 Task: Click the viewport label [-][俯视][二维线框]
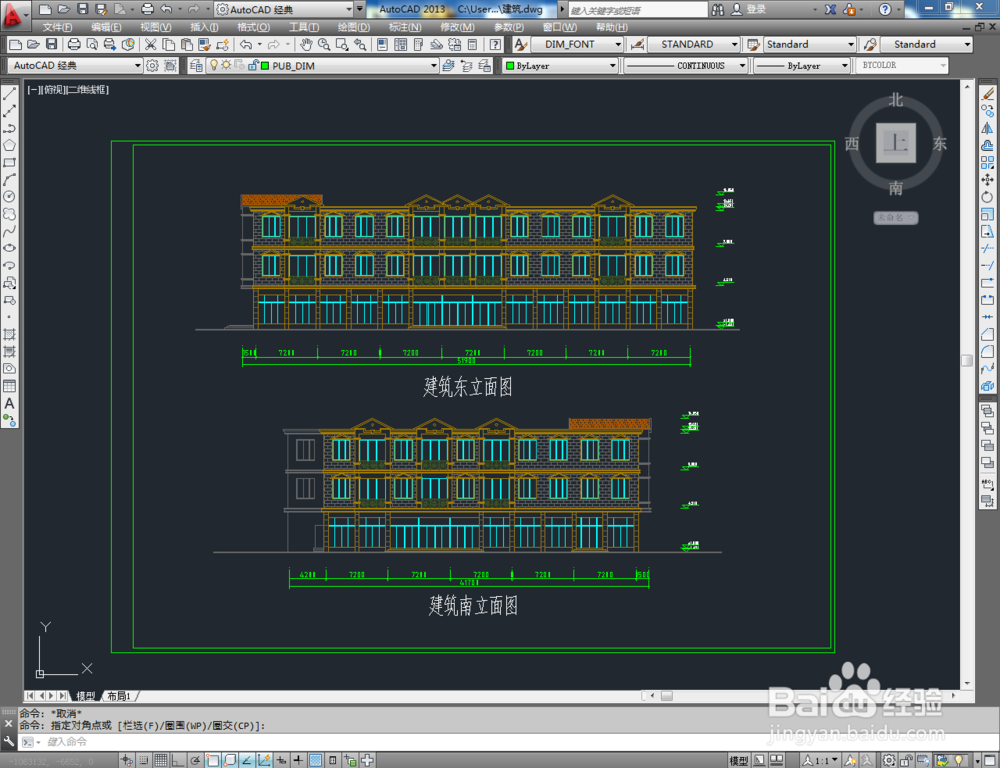68,90
